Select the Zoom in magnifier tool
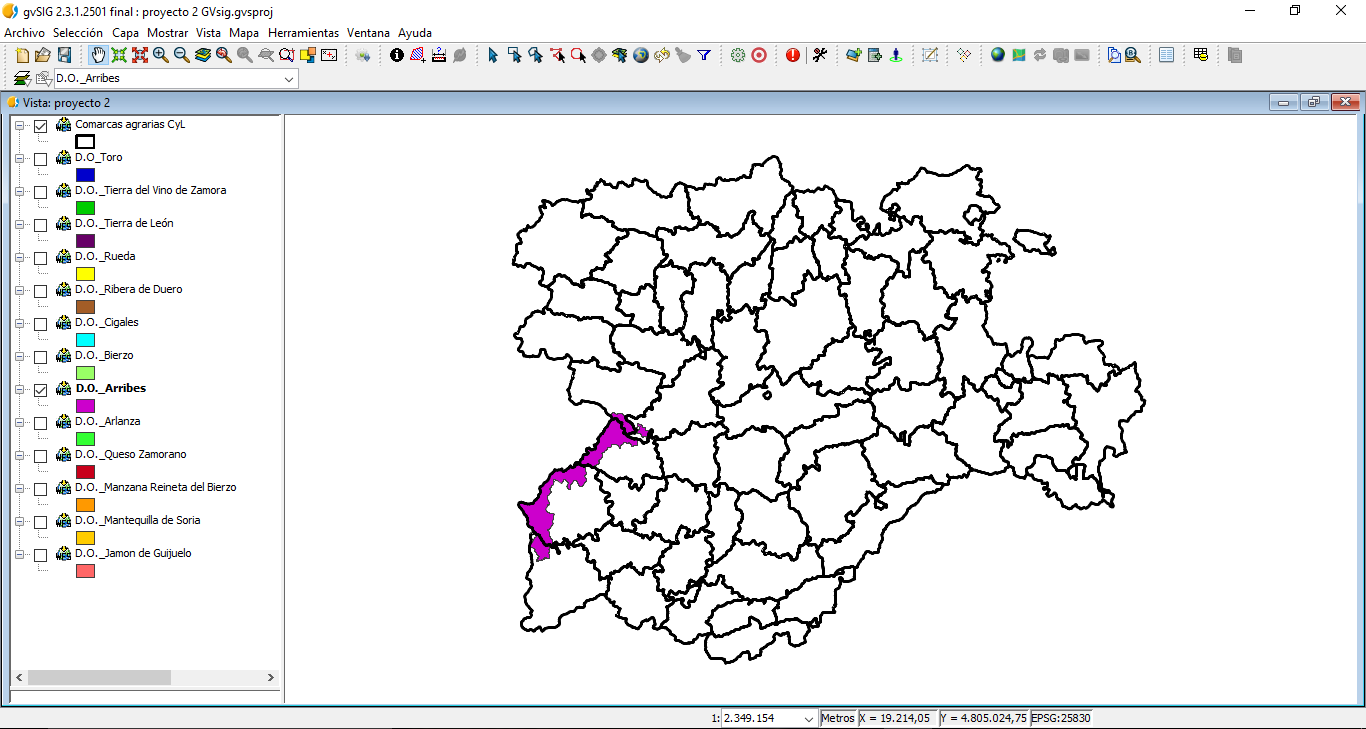Viewport: 1366px width, 729px height. pos(161,55)
